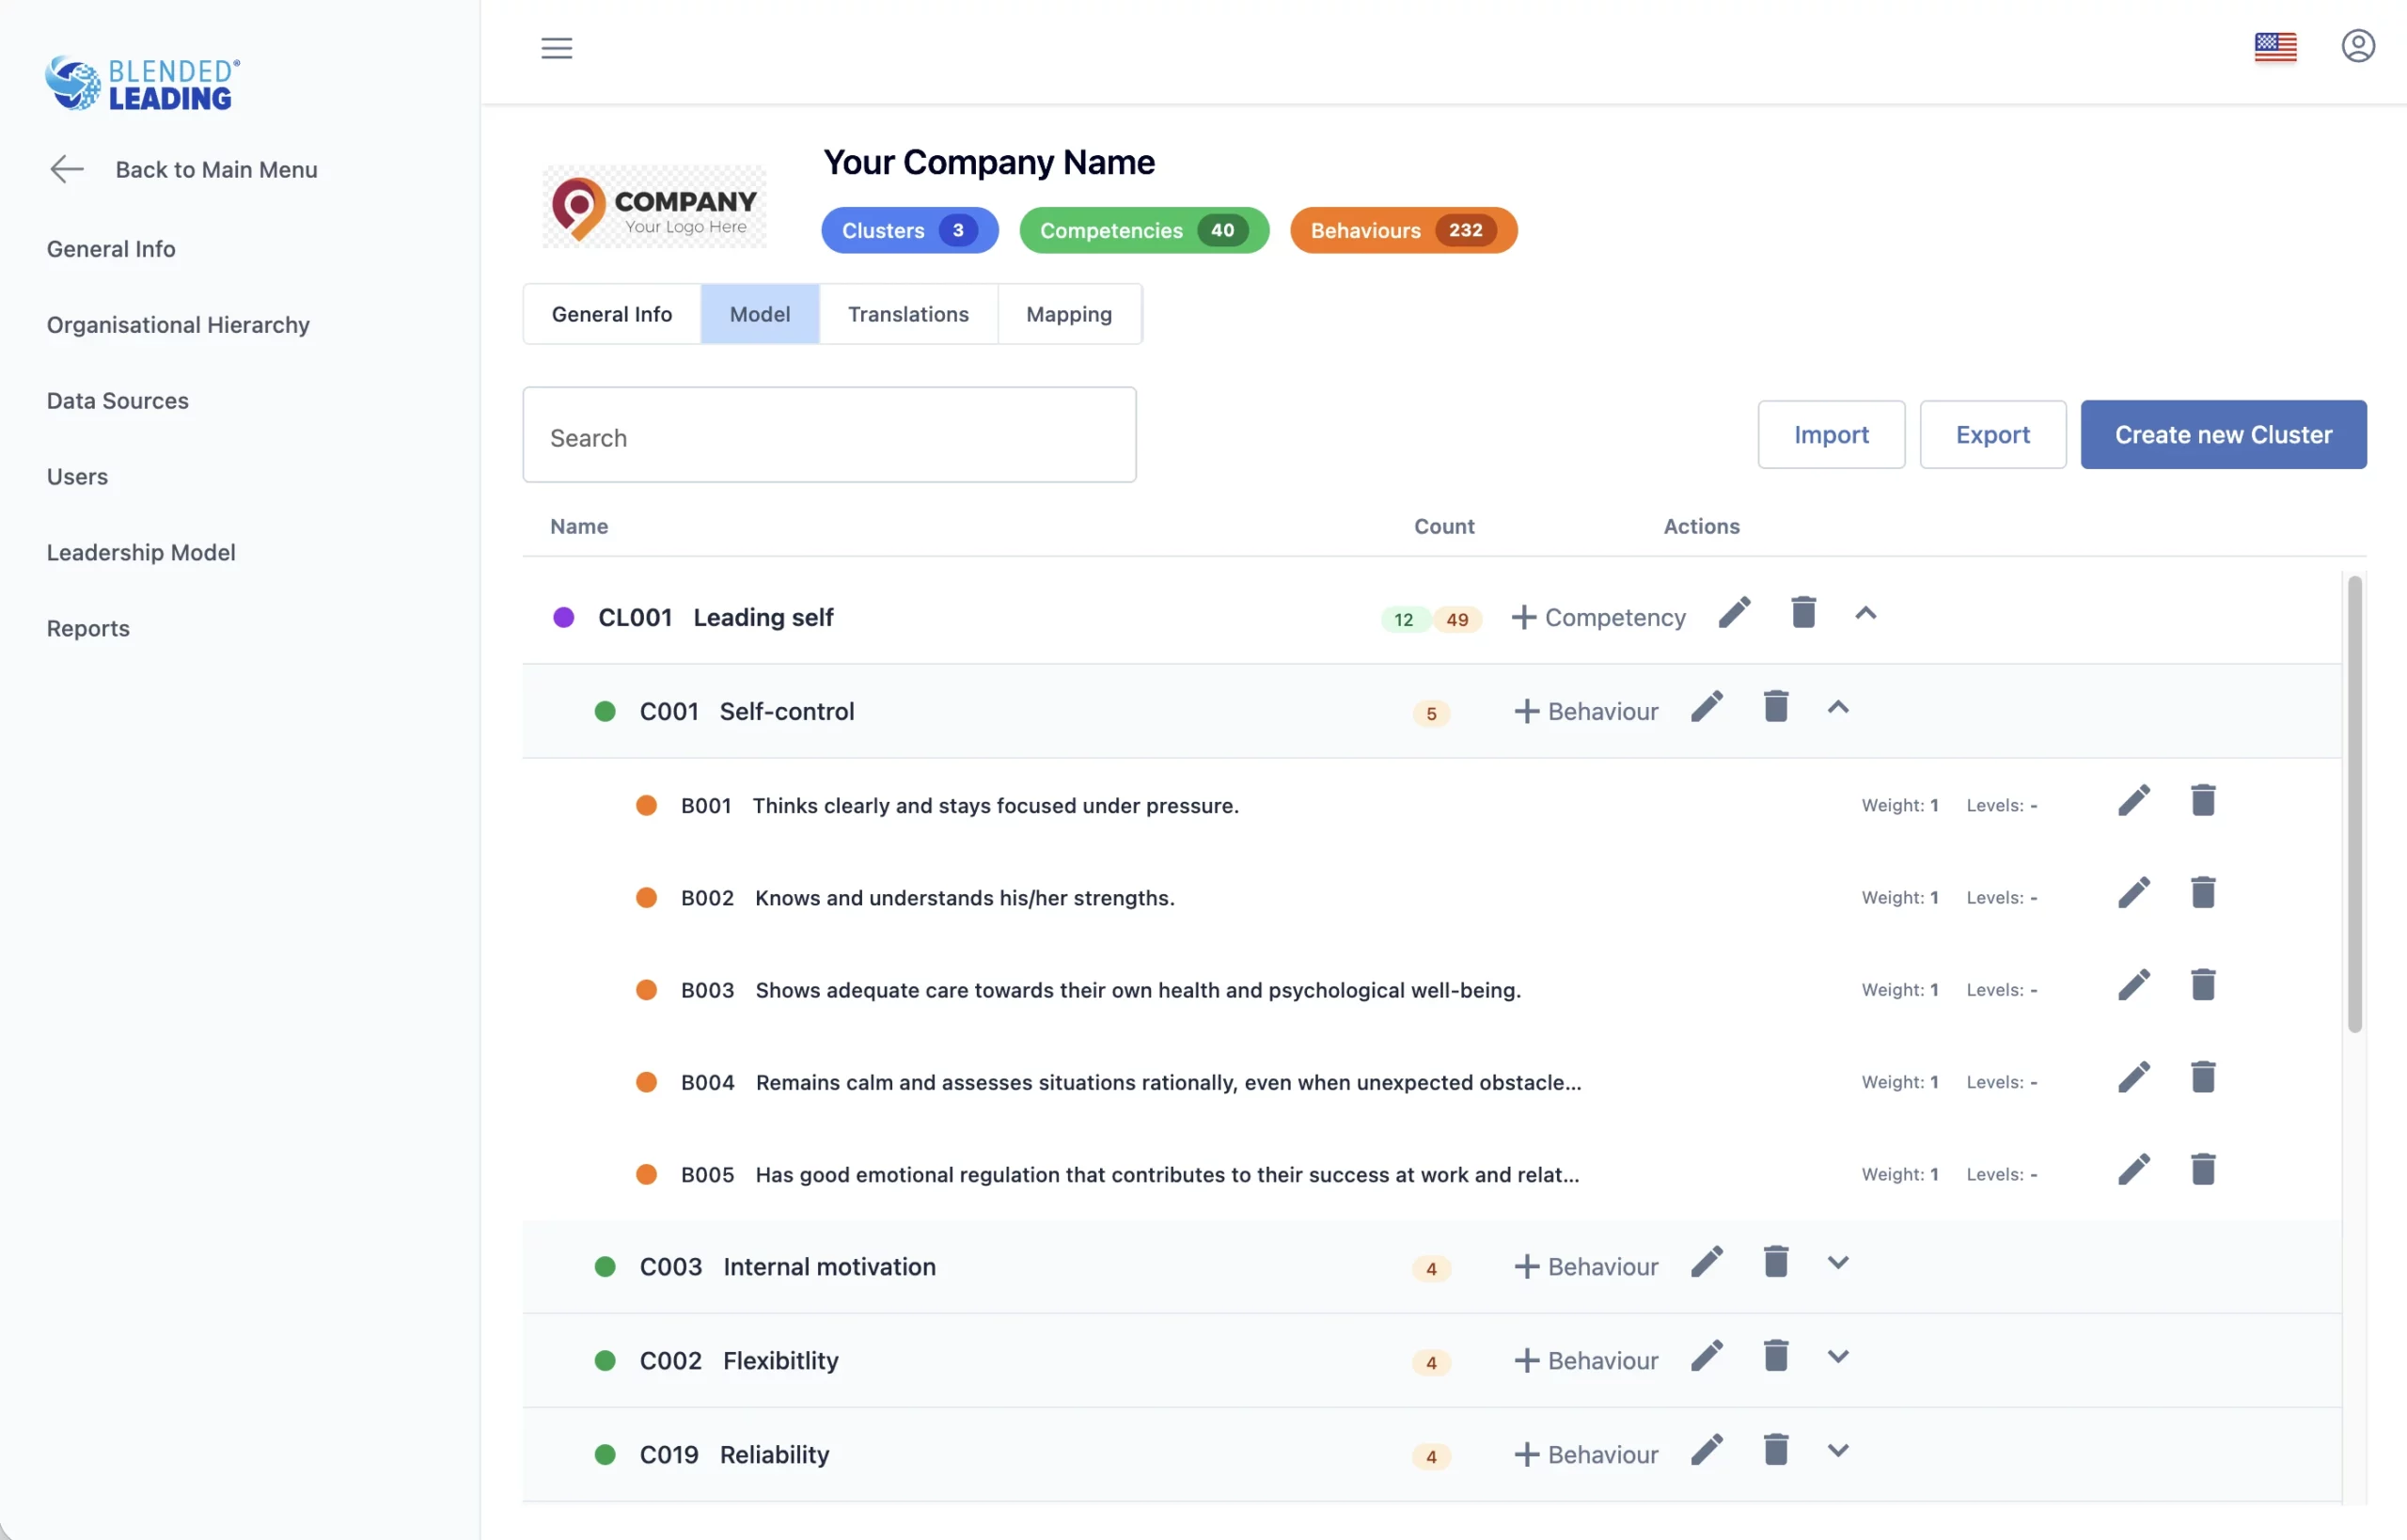Collapse the CL001 Leading self cluster

coord(1865,613)
